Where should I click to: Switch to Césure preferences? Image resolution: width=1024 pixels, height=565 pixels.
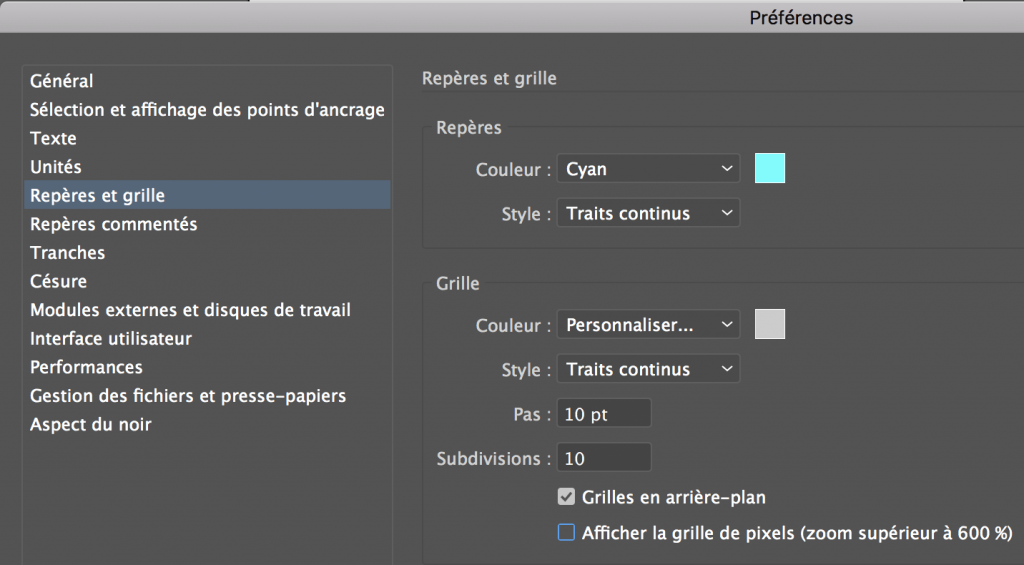(x=58, y=282)
